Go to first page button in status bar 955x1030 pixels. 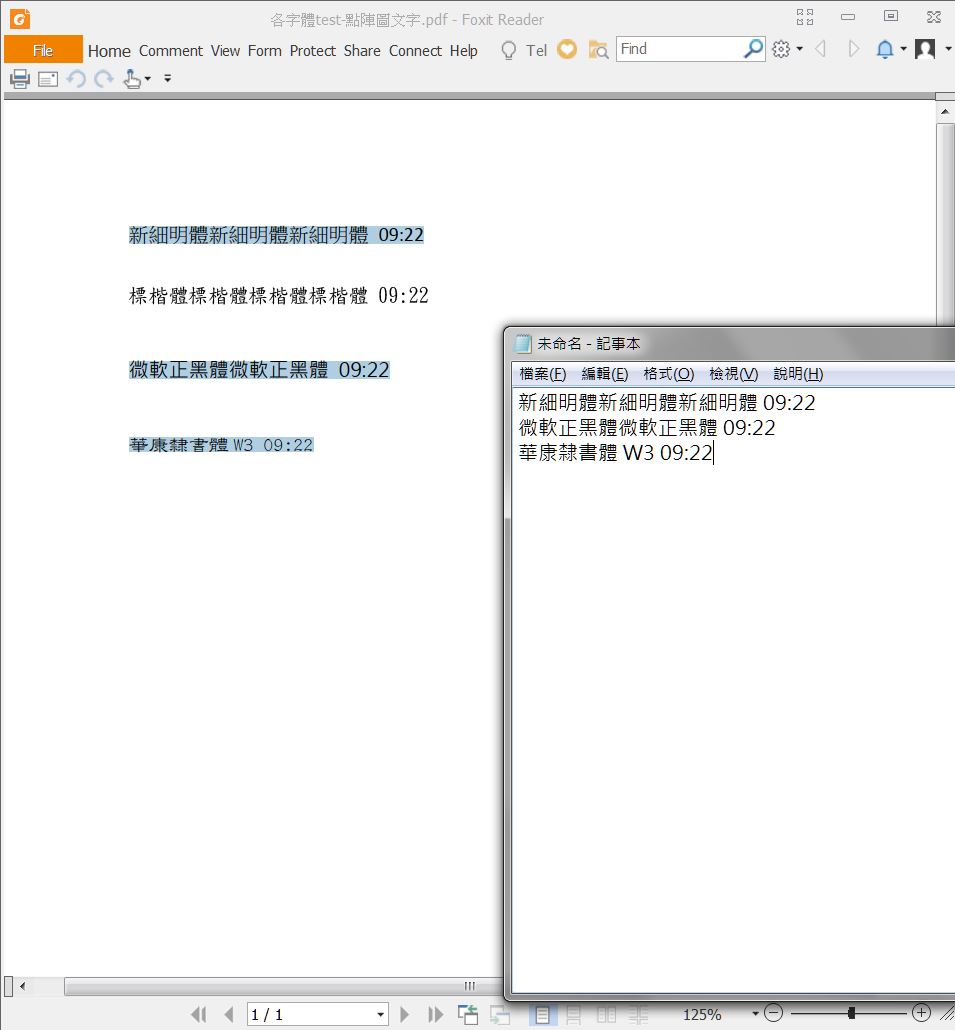[x=198, y=1014]
